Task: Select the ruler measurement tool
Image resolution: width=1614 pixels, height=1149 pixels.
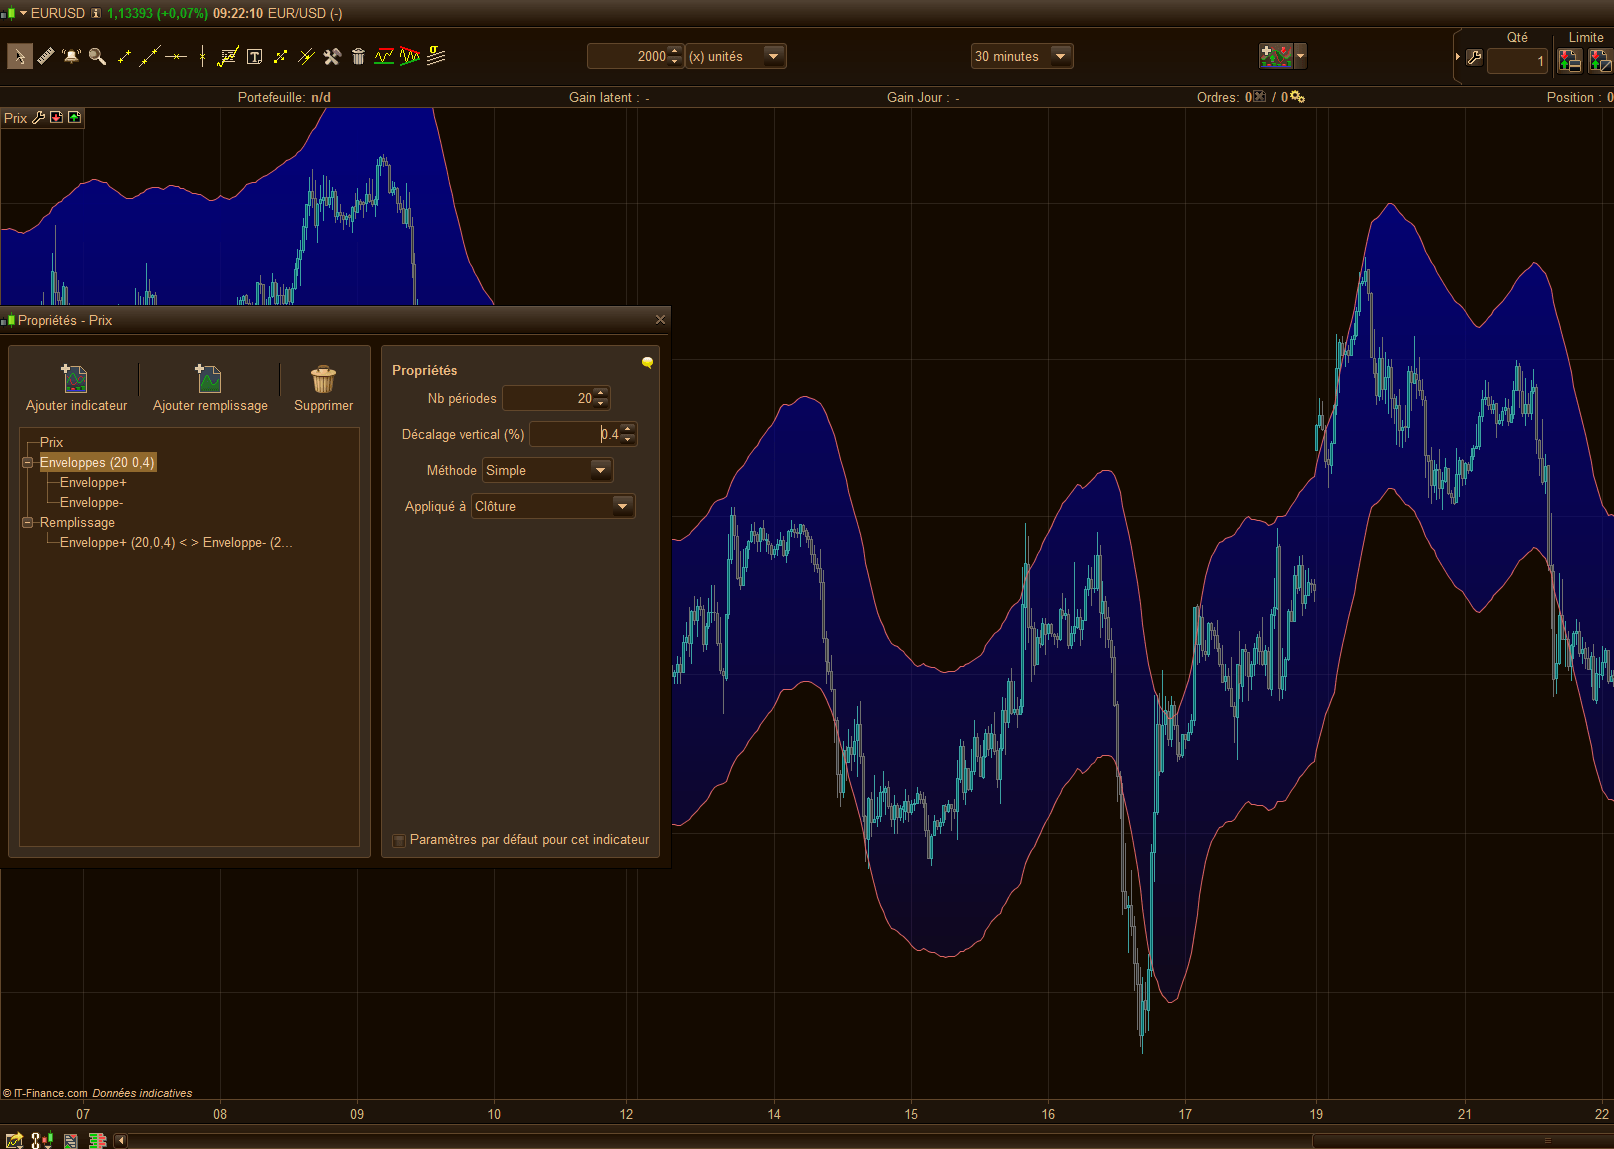Action: click(x=46, y=56)
